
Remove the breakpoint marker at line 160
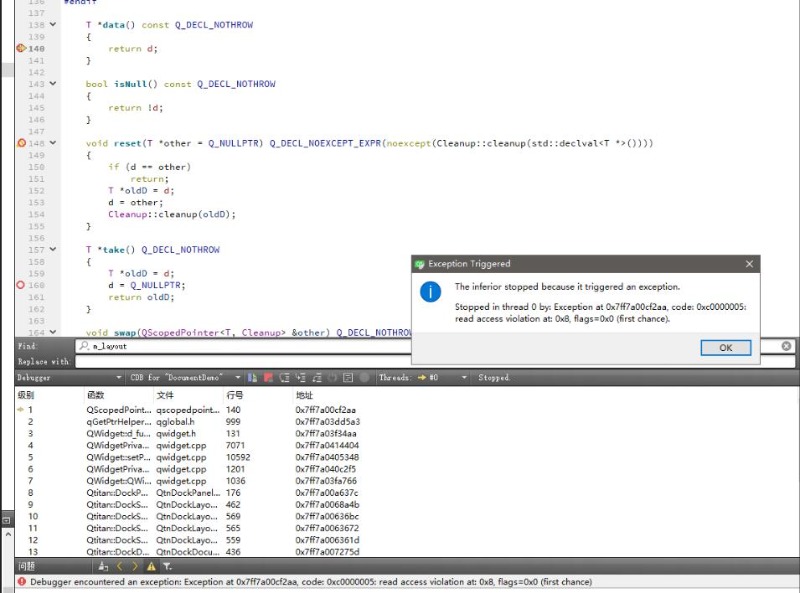(21, 285)
